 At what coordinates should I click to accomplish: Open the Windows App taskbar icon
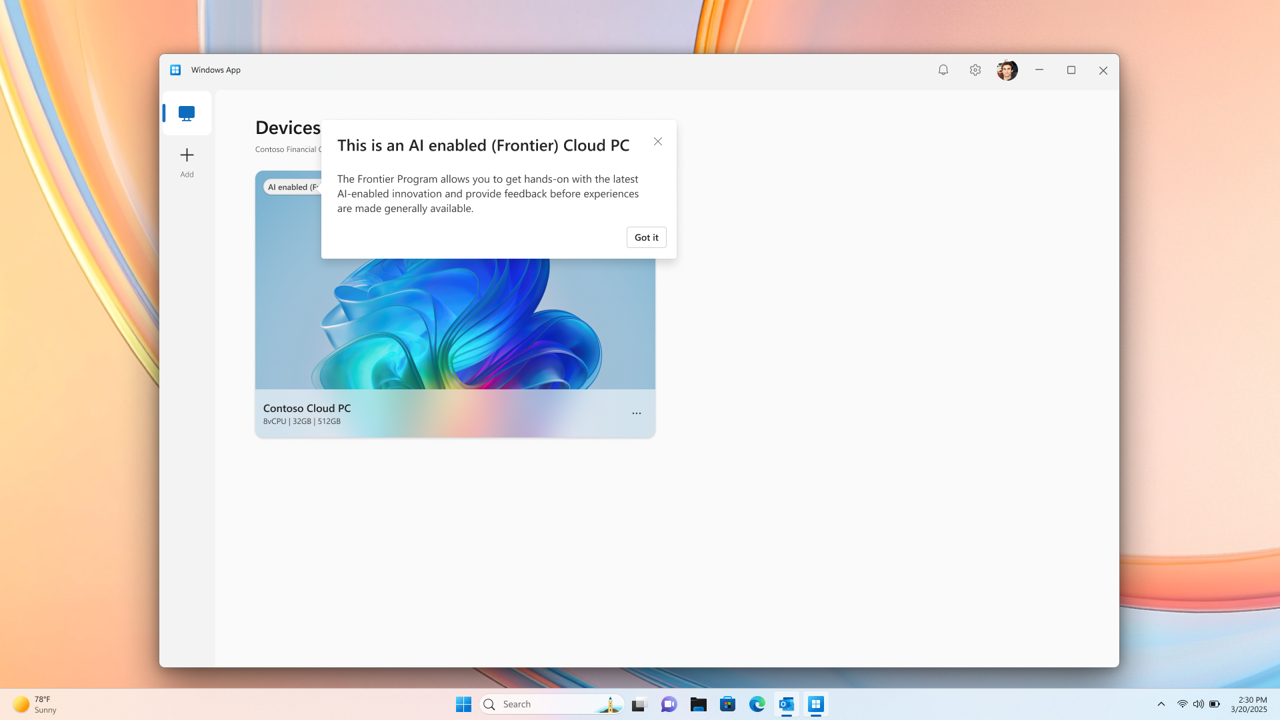[x=815, y=704]
